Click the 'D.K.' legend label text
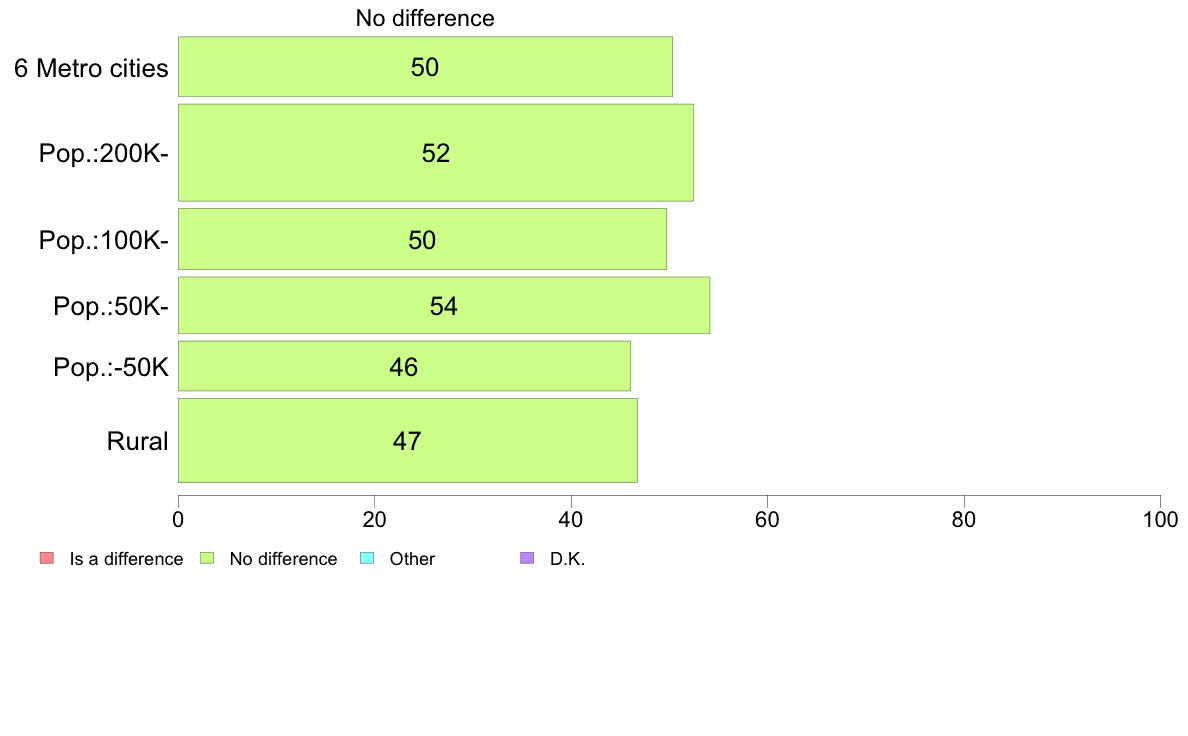 (x=567, y=559)
